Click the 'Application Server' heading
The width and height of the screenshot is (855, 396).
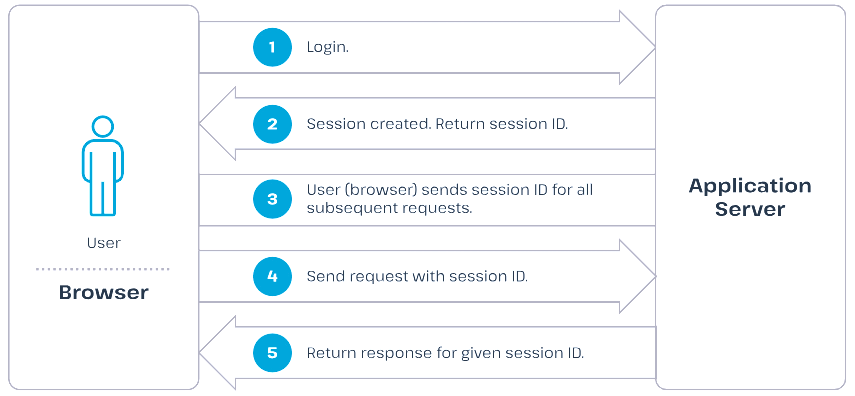click(750, 197)
